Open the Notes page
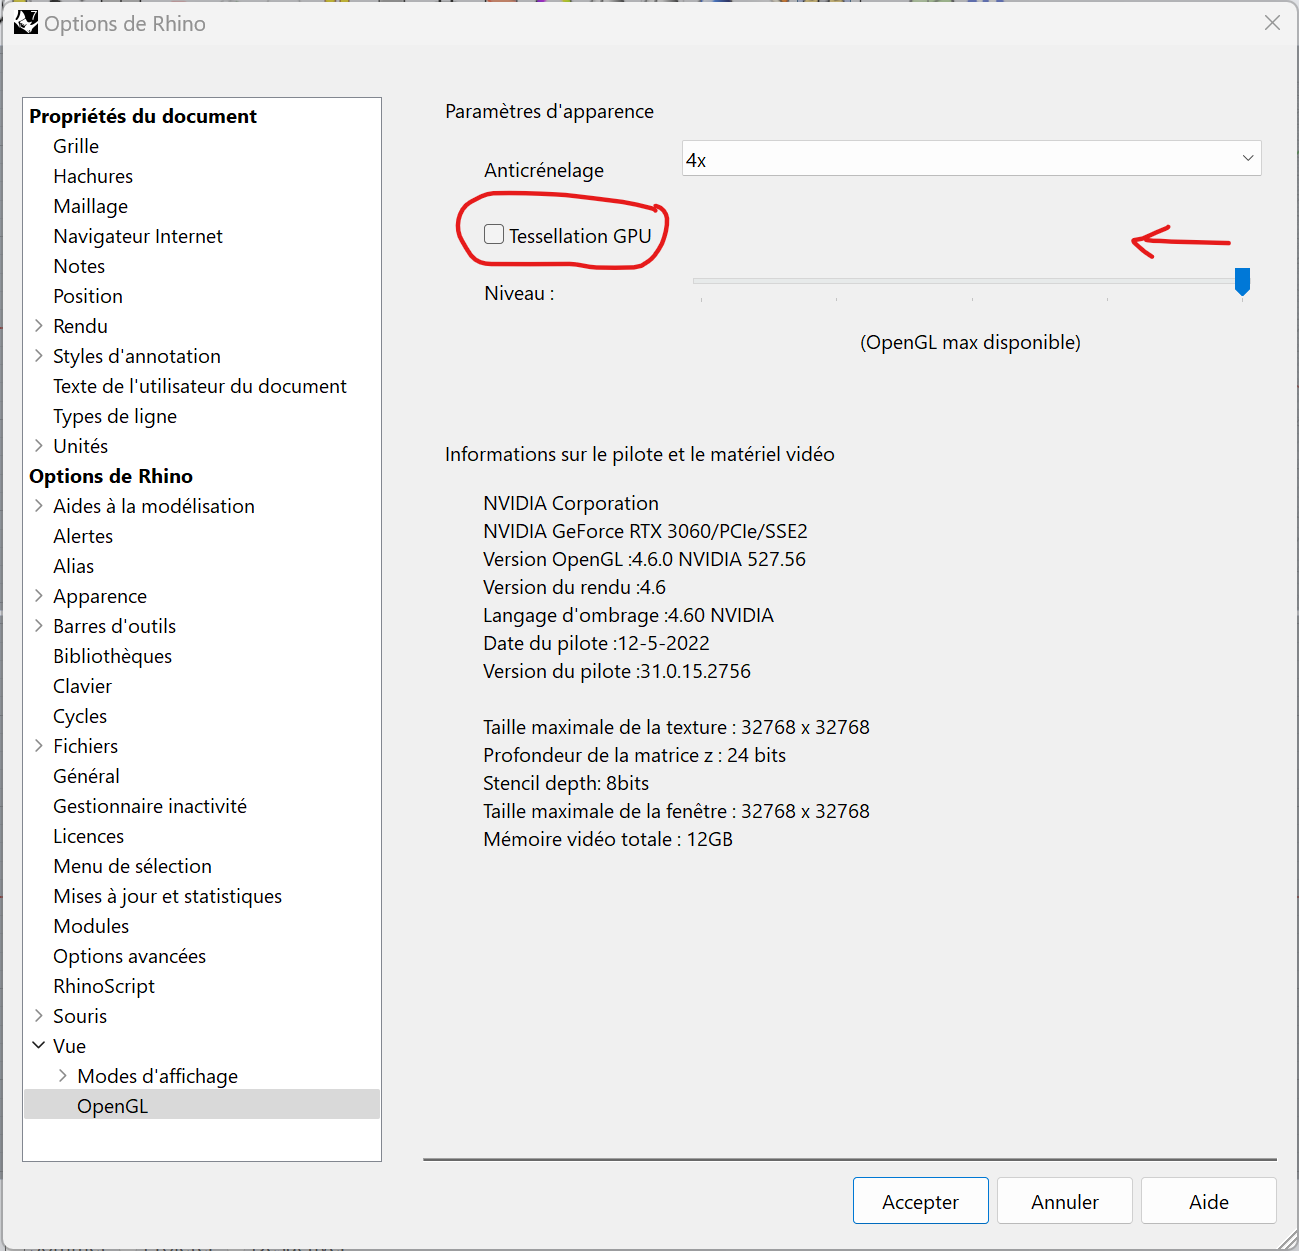Viewport: 1299px width, 1251px height. 79,266
